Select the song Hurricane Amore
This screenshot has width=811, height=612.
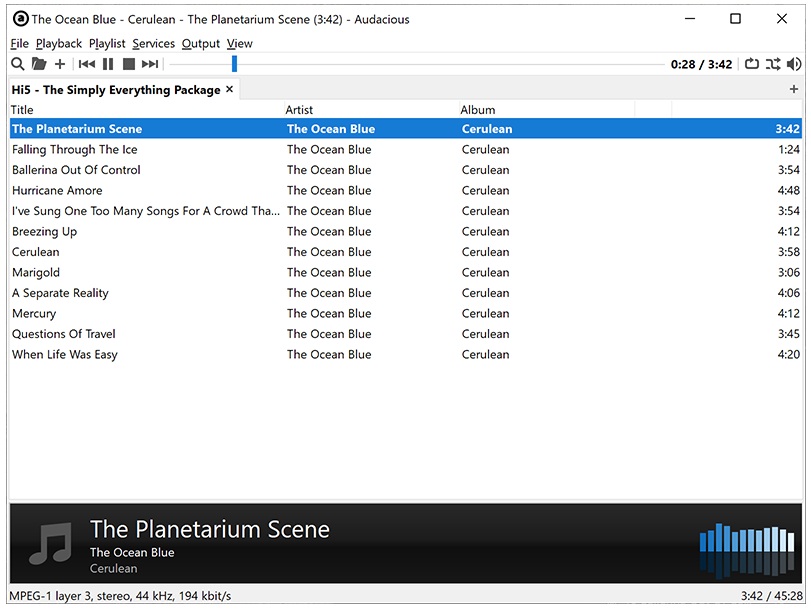coord(57,190)
